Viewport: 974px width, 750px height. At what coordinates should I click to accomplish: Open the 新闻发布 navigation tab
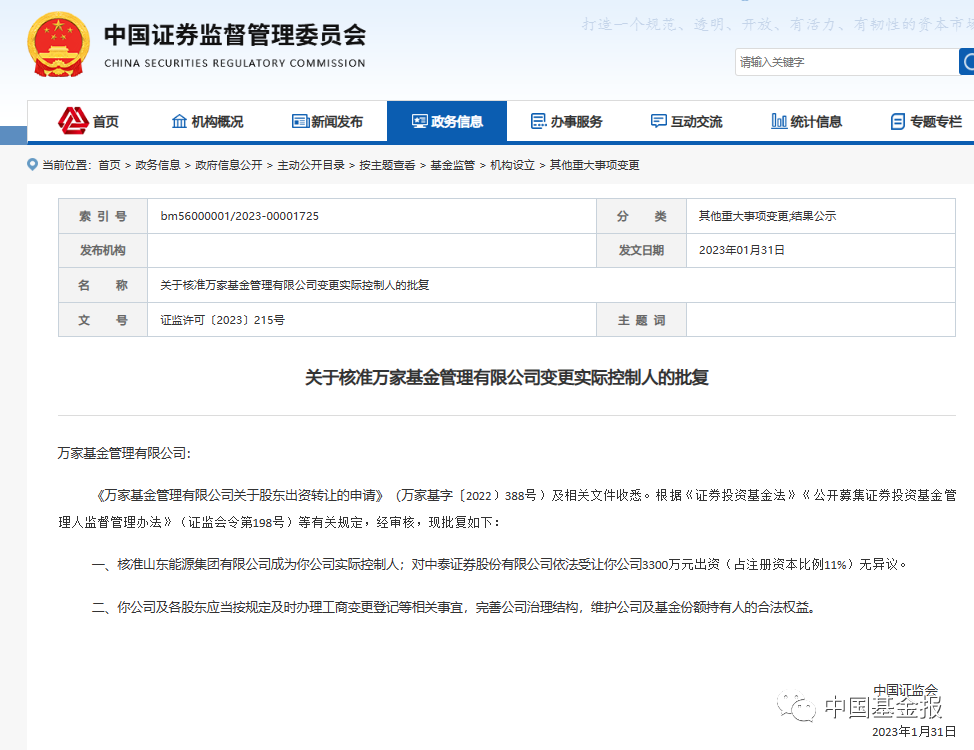[x=327, y=121]
